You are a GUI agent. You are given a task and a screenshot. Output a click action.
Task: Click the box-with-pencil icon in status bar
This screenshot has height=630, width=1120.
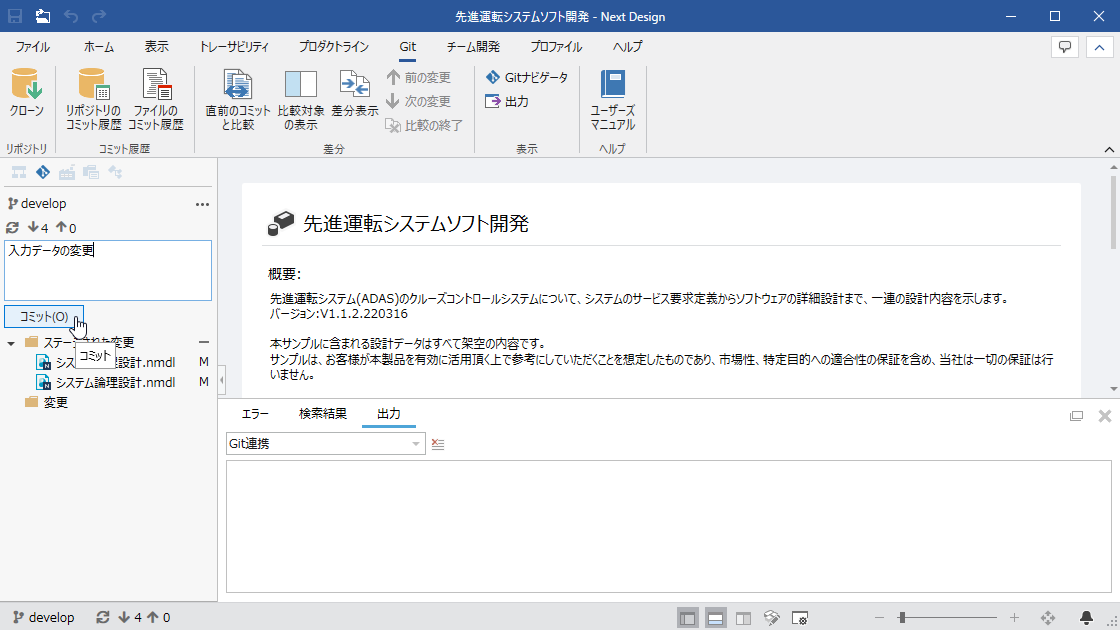(771, 618)
